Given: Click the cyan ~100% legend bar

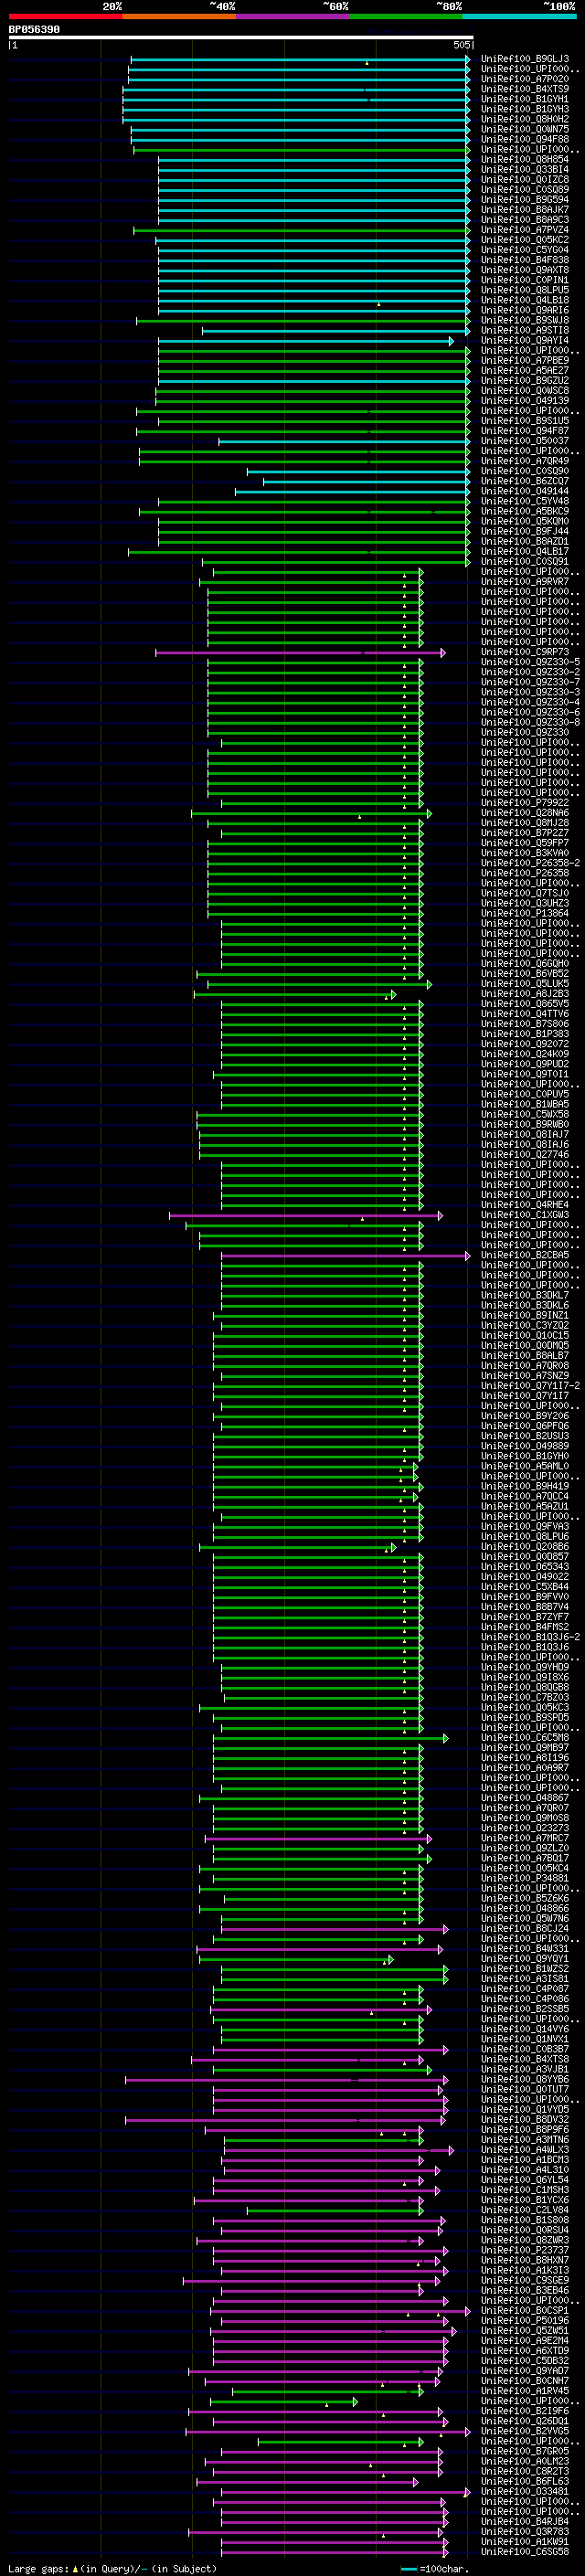Looking at the screenshot, I should tap(519, 16).
